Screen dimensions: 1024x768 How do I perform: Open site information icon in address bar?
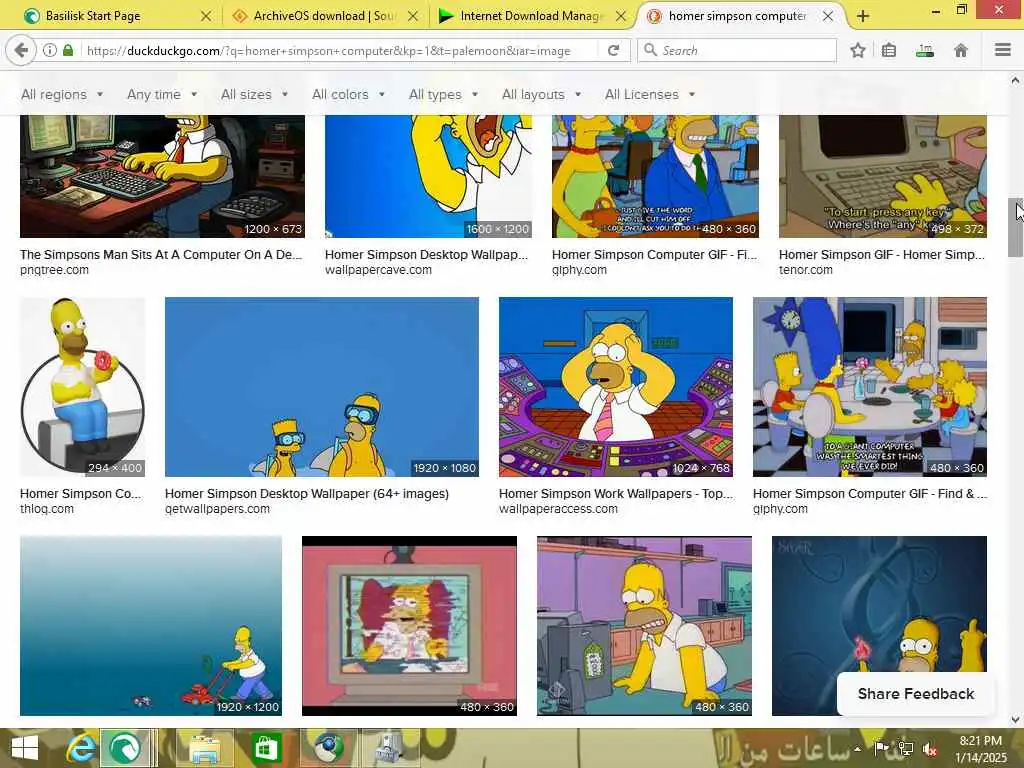[50, 50]
